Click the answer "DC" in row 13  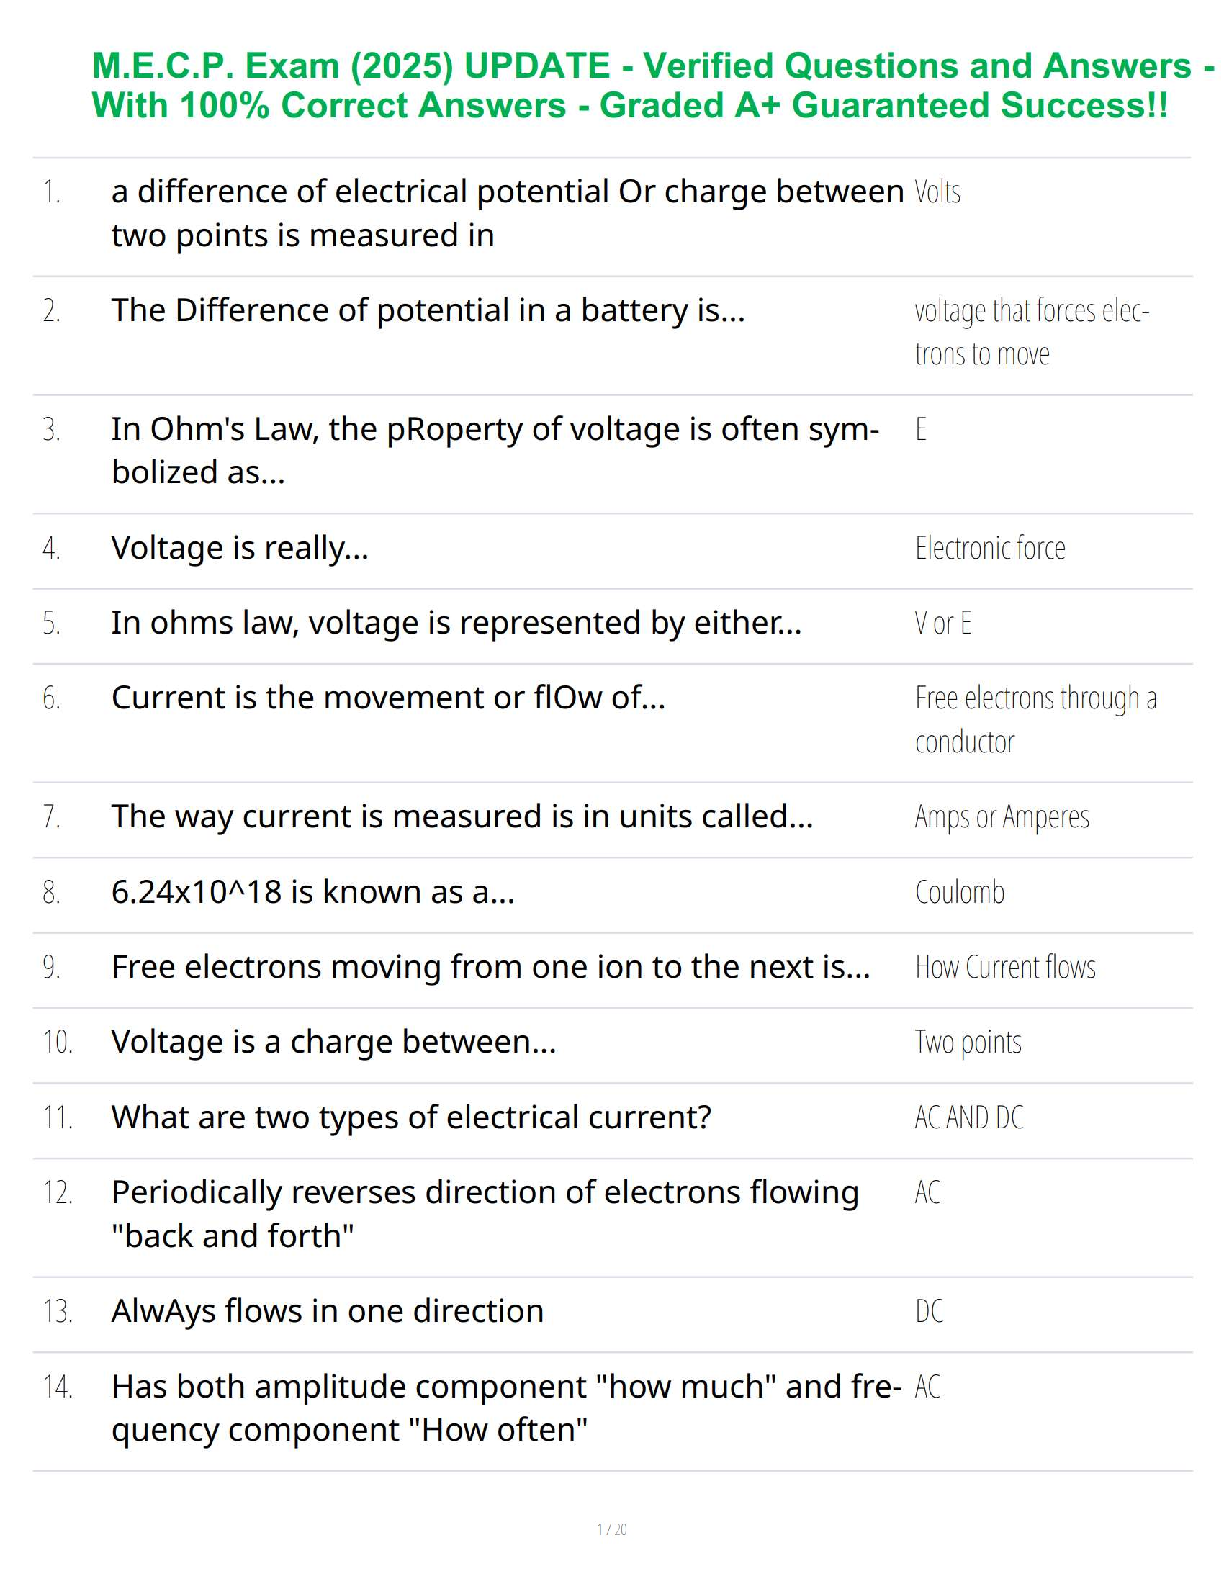tap(929, 1311)
